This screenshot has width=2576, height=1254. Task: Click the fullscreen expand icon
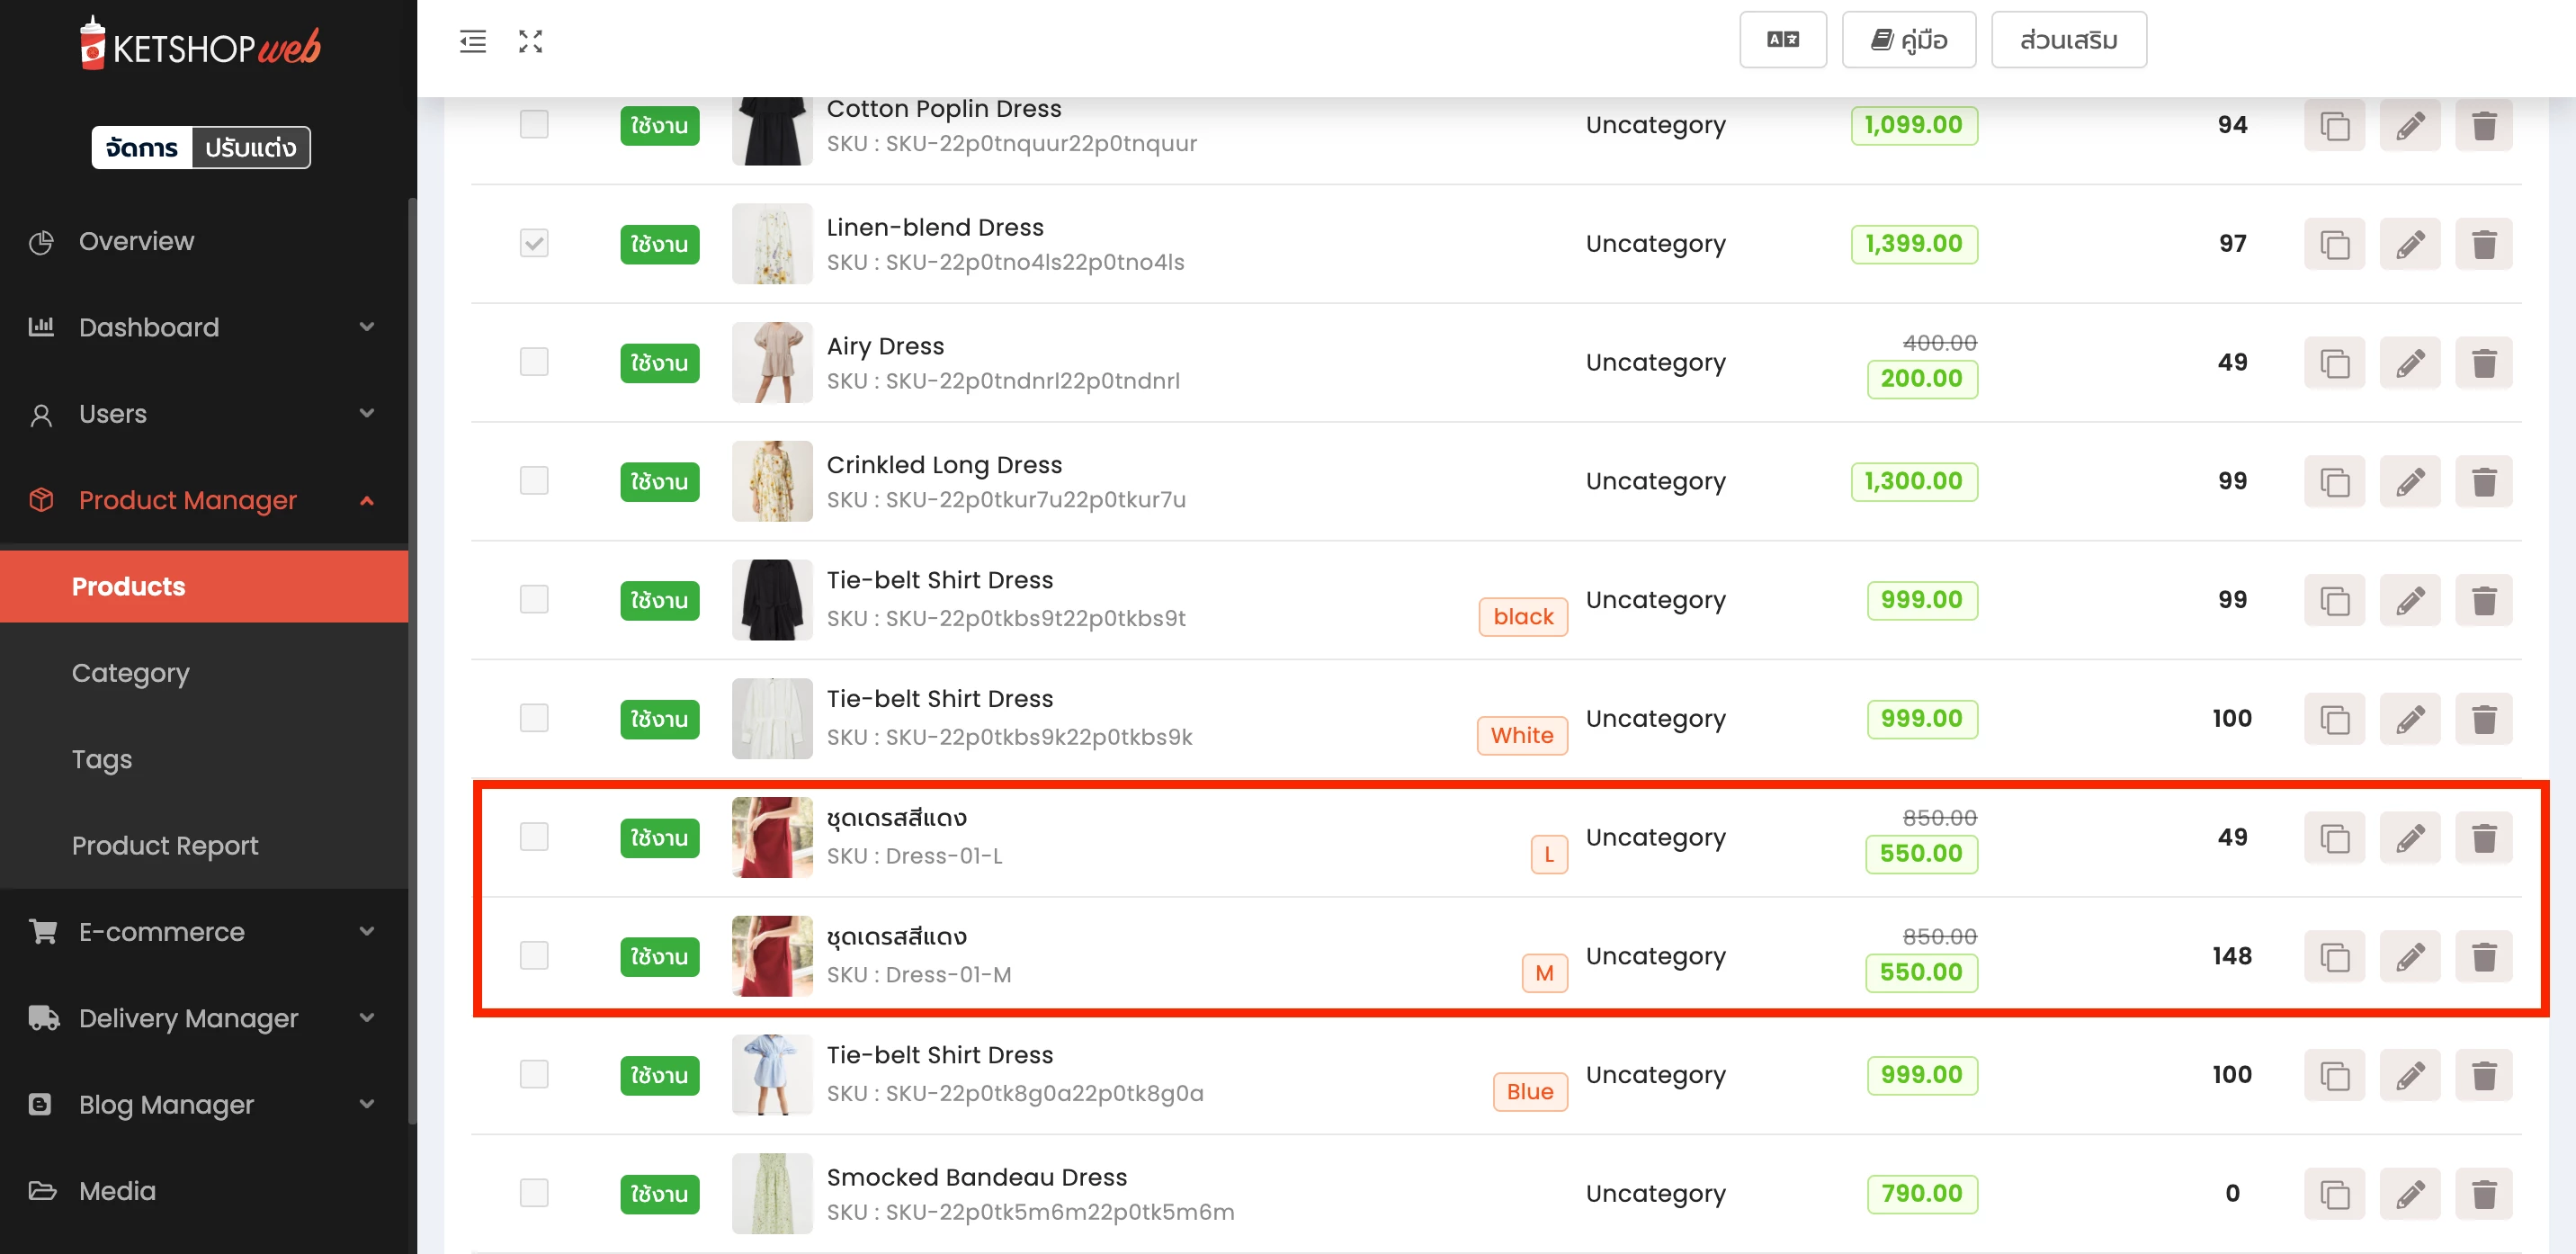point(530,41)
